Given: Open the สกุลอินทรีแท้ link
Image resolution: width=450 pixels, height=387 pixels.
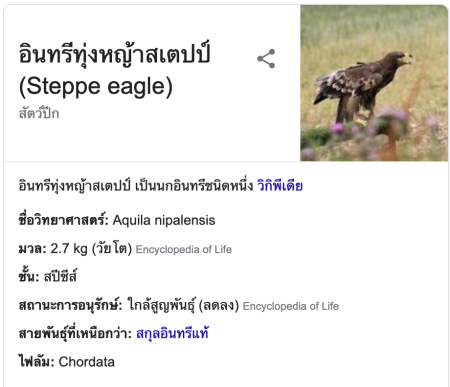Looking at the screenshot, I should coord(172,333).
